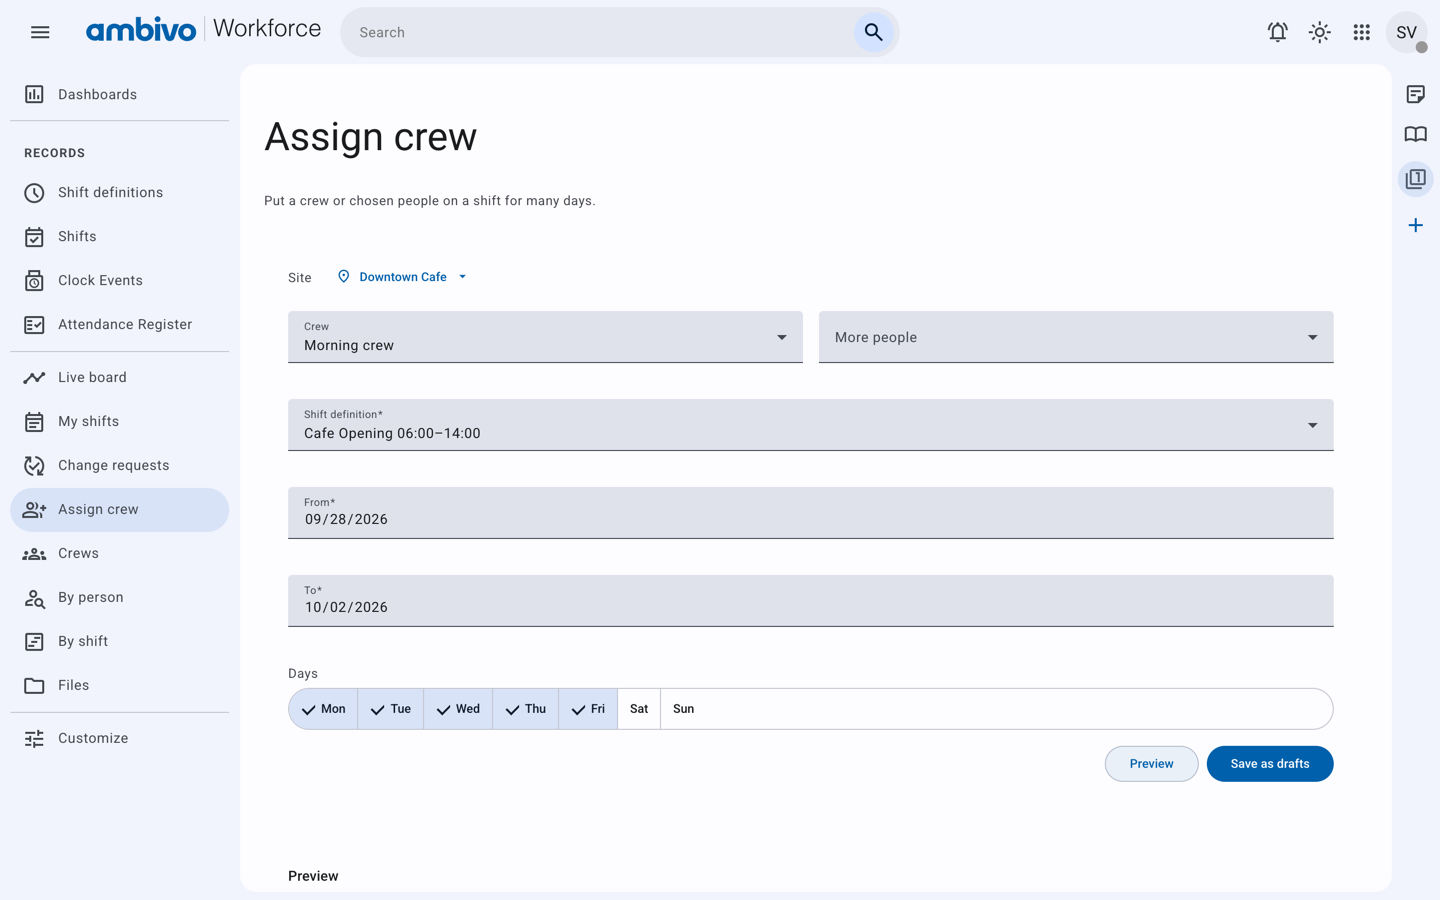Toggle the Fri day chip
This screenshot has width=1440, height=900.
coord(588,709)
